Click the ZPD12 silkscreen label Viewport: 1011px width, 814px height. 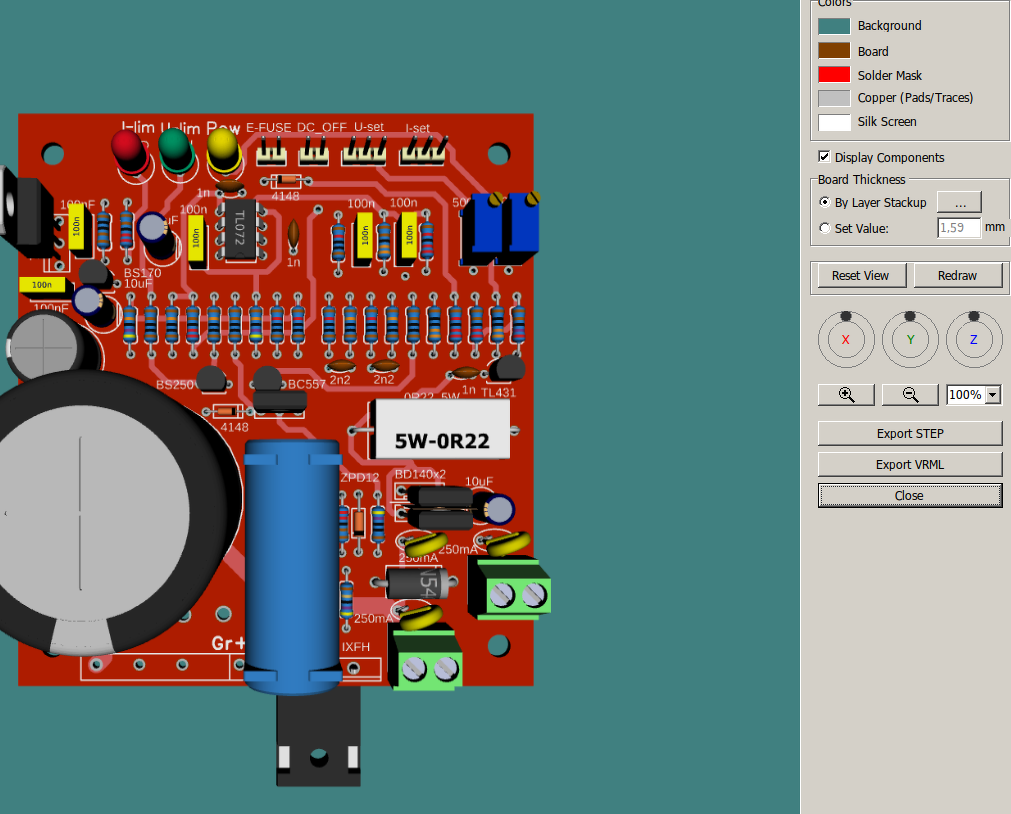tap(360, 478)
